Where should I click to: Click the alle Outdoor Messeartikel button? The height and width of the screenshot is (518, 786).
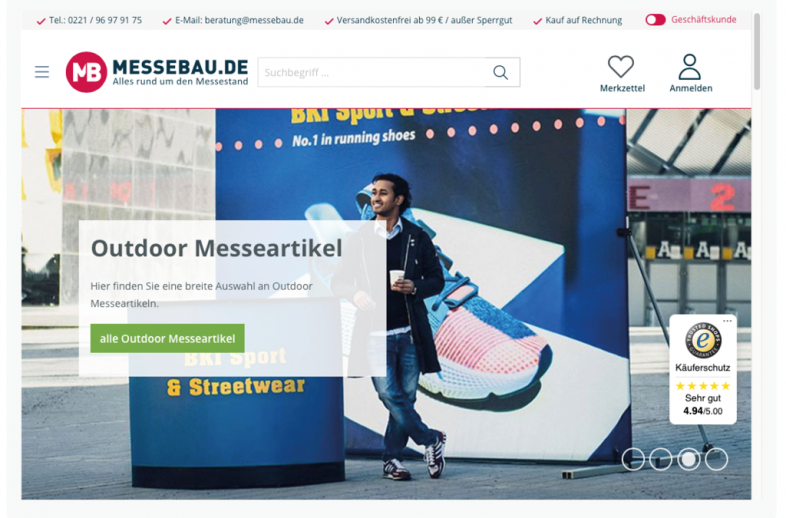167,338
